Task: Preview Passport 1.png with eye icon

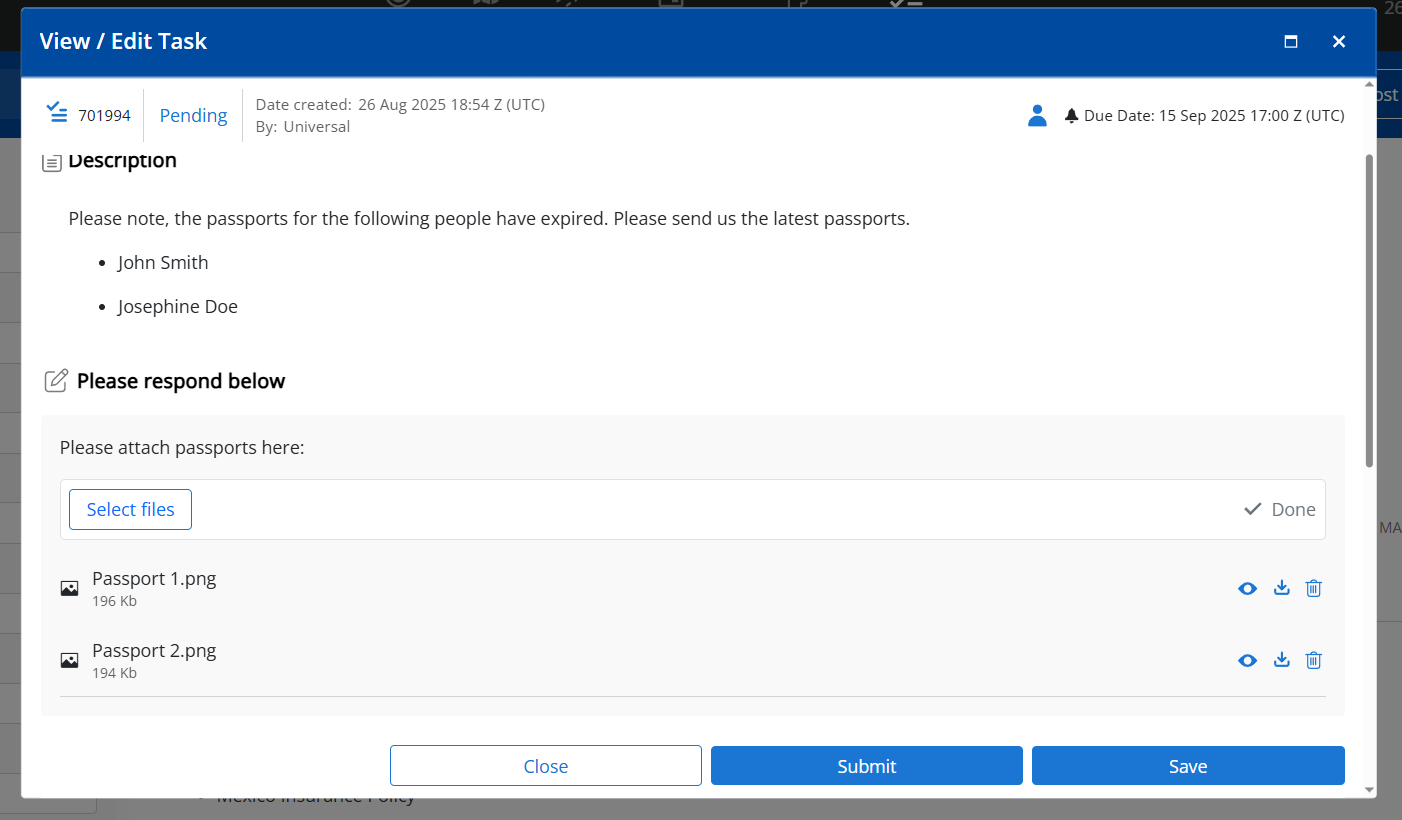Action: [1247, 588]
